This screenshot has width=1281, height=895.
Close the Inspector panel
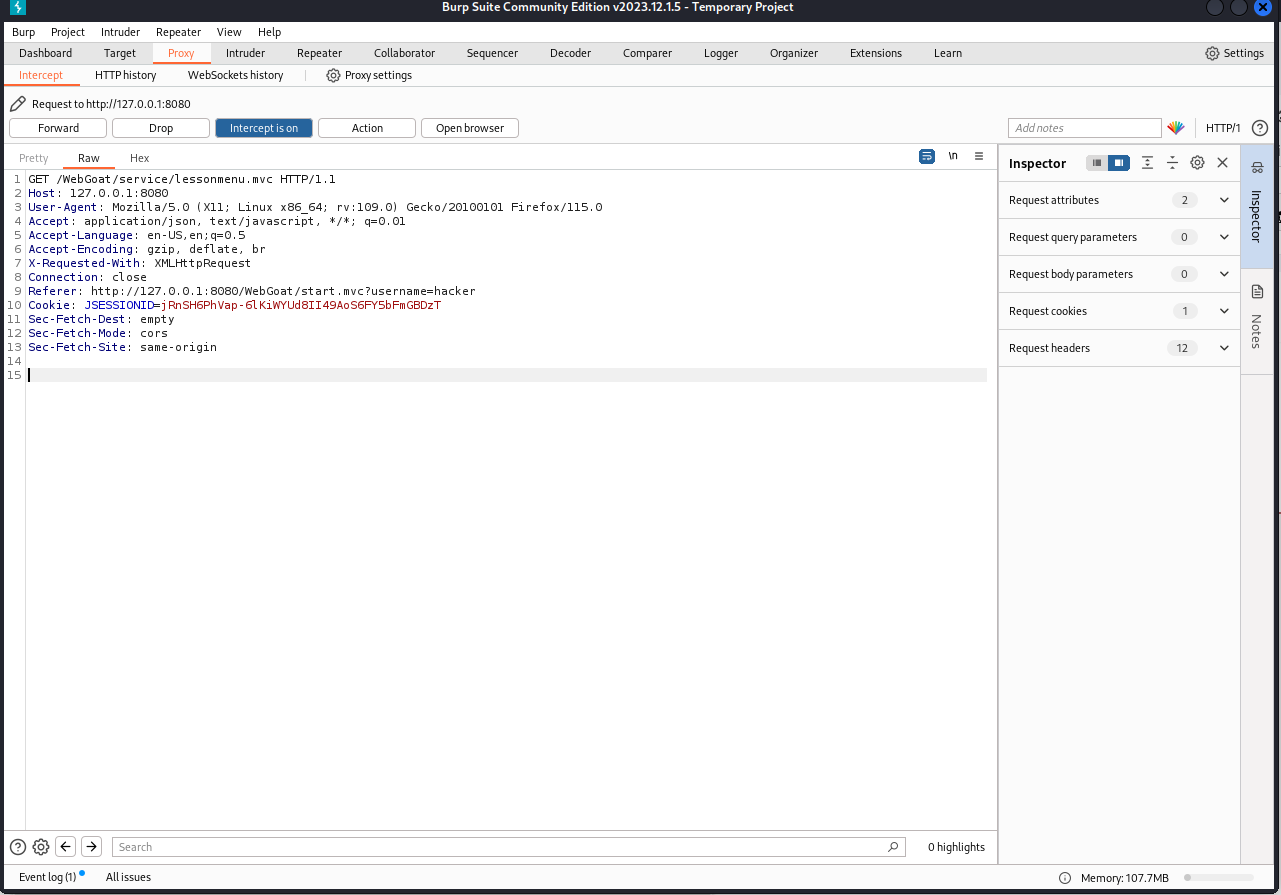[x=1222, y=163]
